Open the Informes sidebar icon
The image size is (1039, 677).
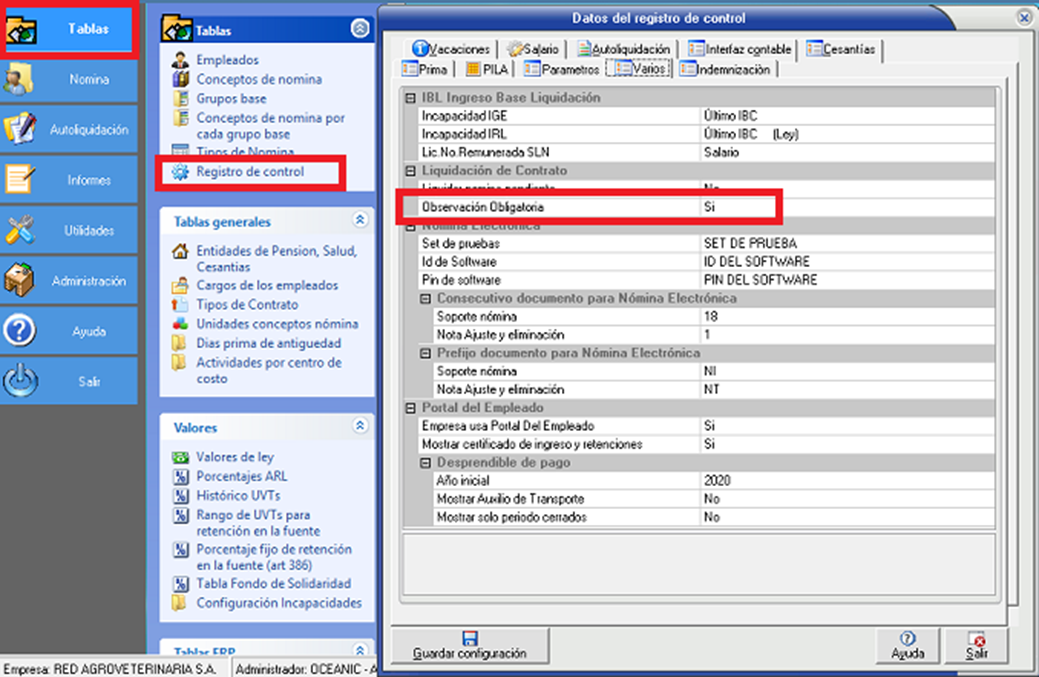pyautogui.click(x=20, y=180)
